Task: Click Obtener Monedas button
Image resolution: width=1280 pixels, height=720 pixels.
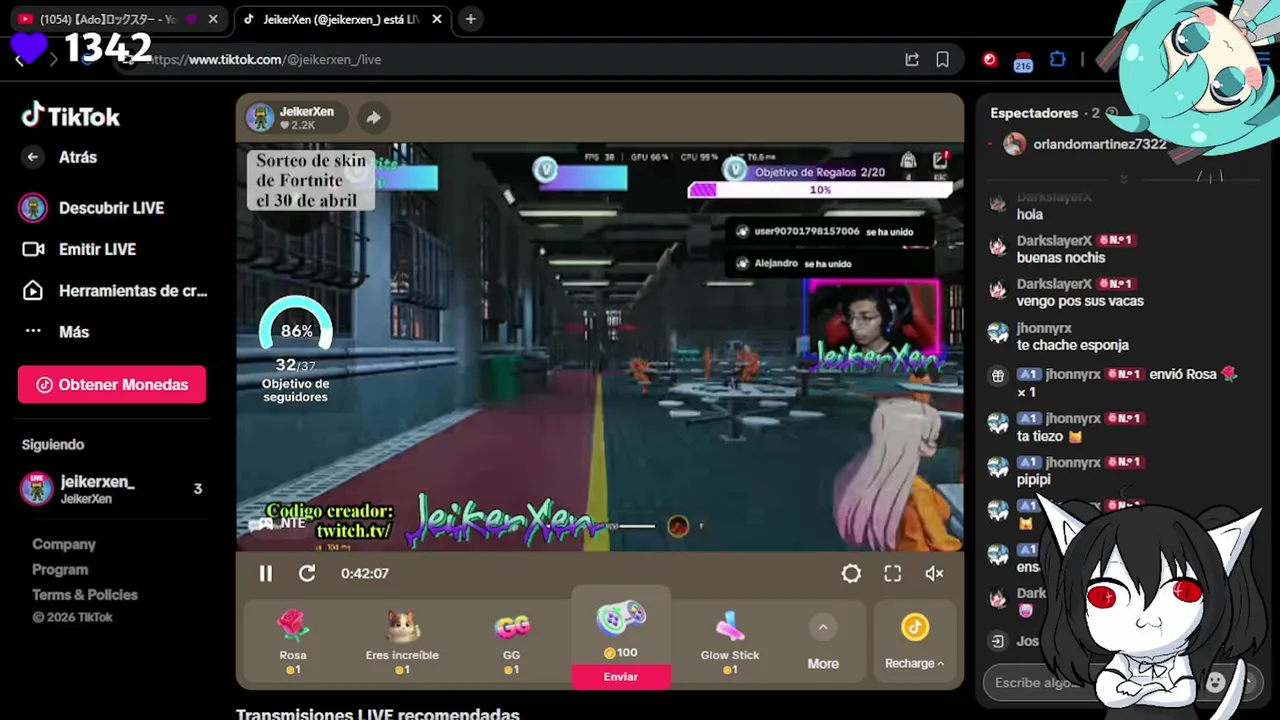Action: click(112, 384)
